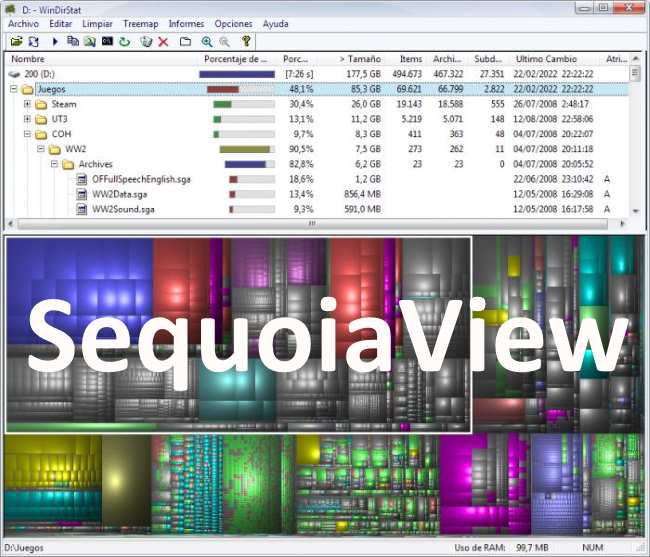Click the Copy path toolbar icon

pyautogui.click(x=73, y=41)
